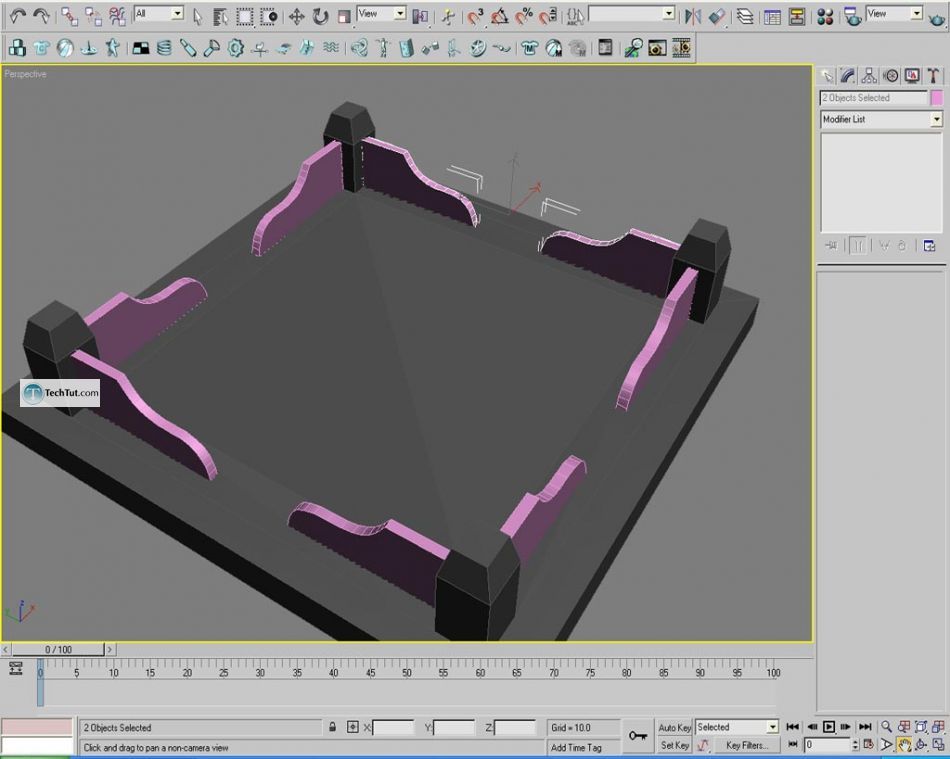
Task: Switch to the Motion panel tab
Action: pos(890,76)
